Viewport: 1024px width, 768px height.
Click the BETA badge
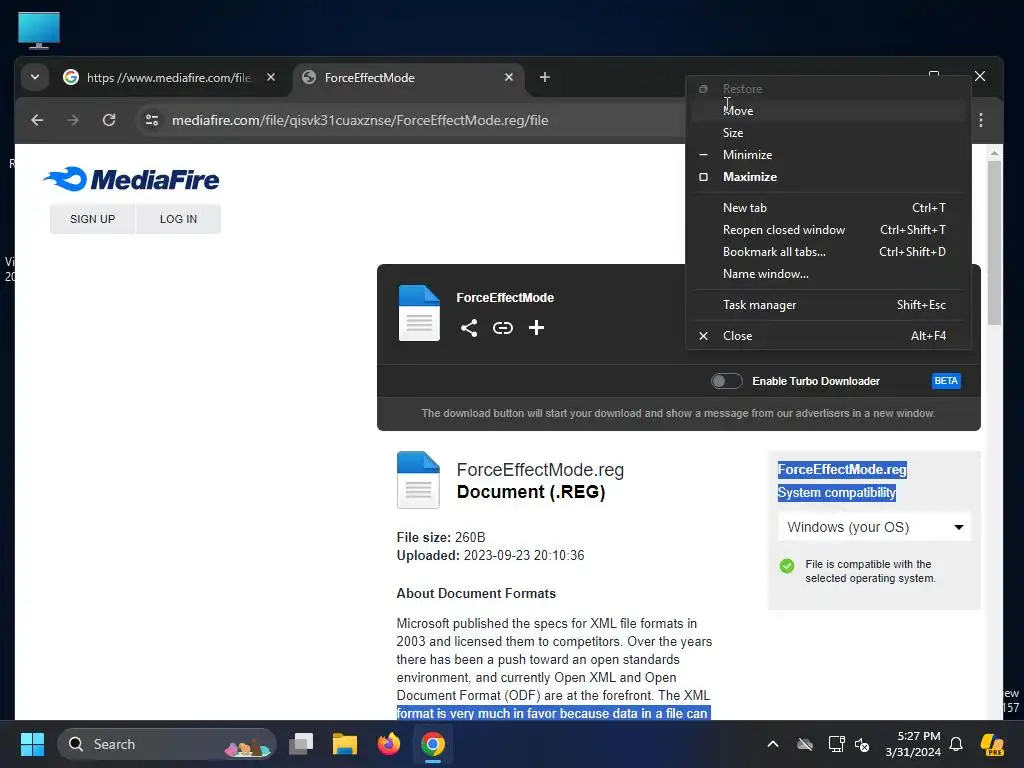[x=946, y=381]
